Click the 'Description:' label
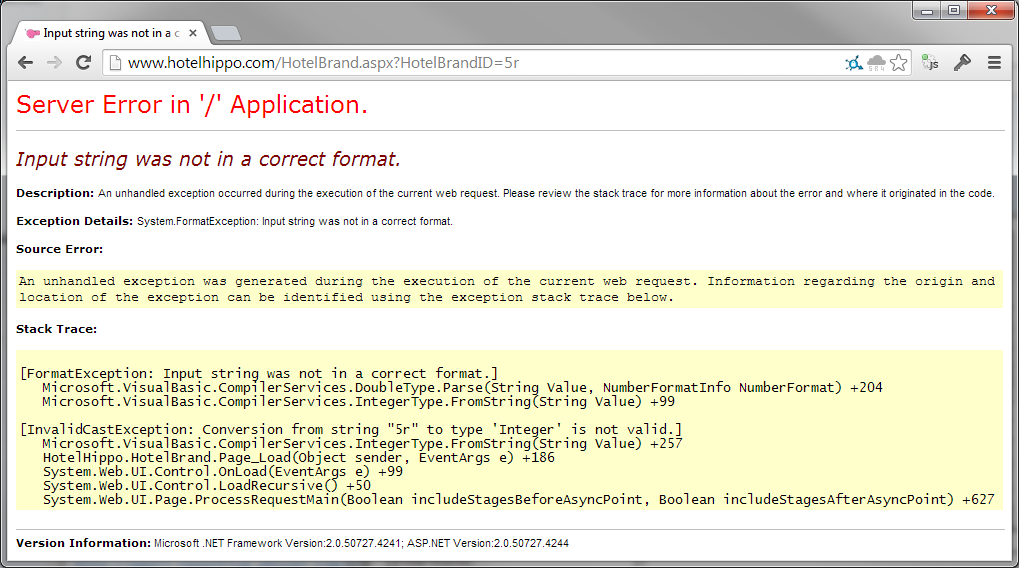The height and width of the screenshot is (568, 1019). pyautogui.click(x=55, y=193)
